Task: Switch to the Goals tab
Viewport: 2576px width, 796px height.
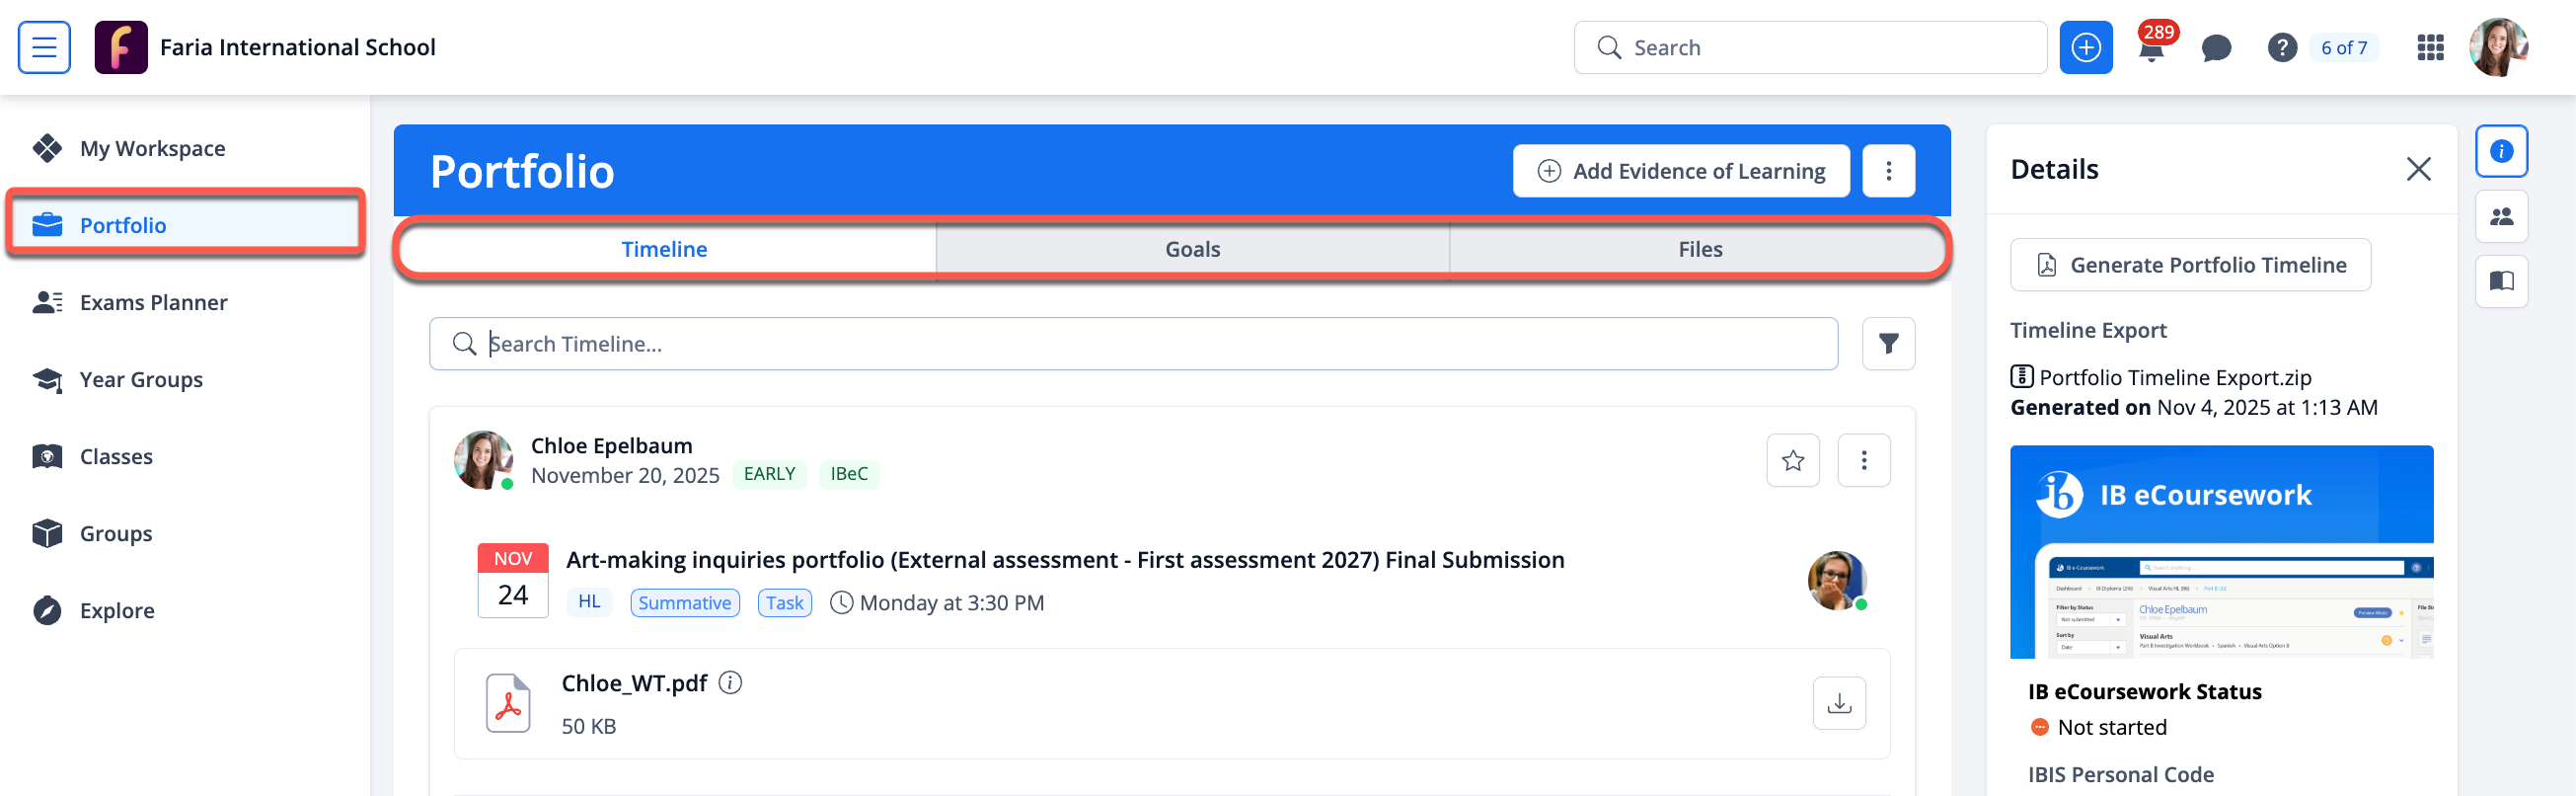Action: [x=1192, y=249]
